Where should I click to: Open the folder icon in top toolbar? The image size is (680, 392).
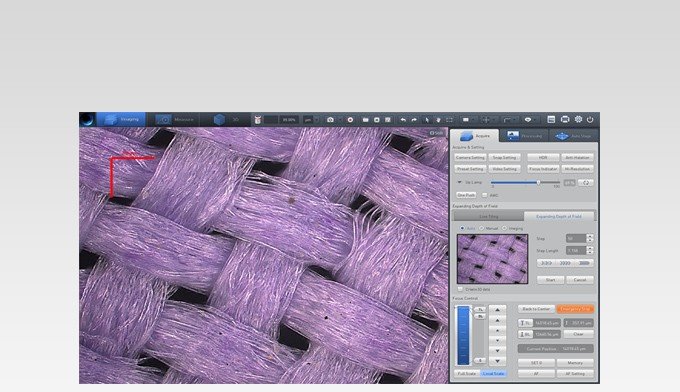tap(366, 120)
